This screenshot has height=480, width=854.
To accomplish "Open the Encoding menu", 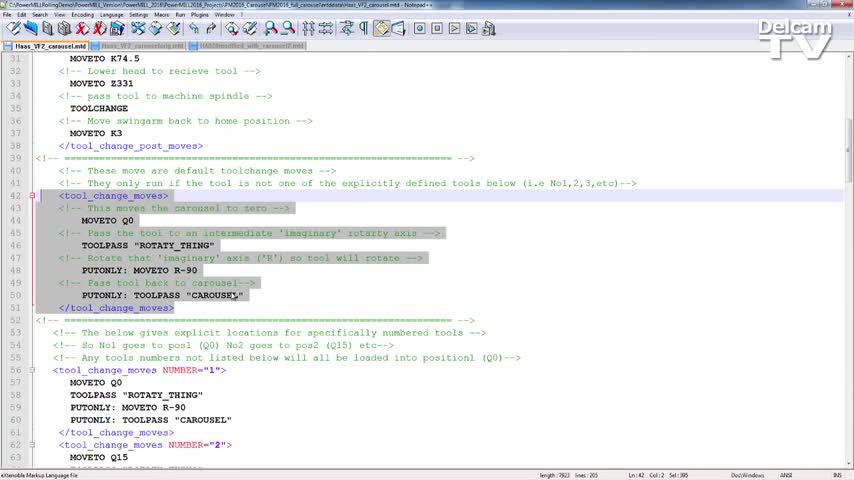I will 82,15.
